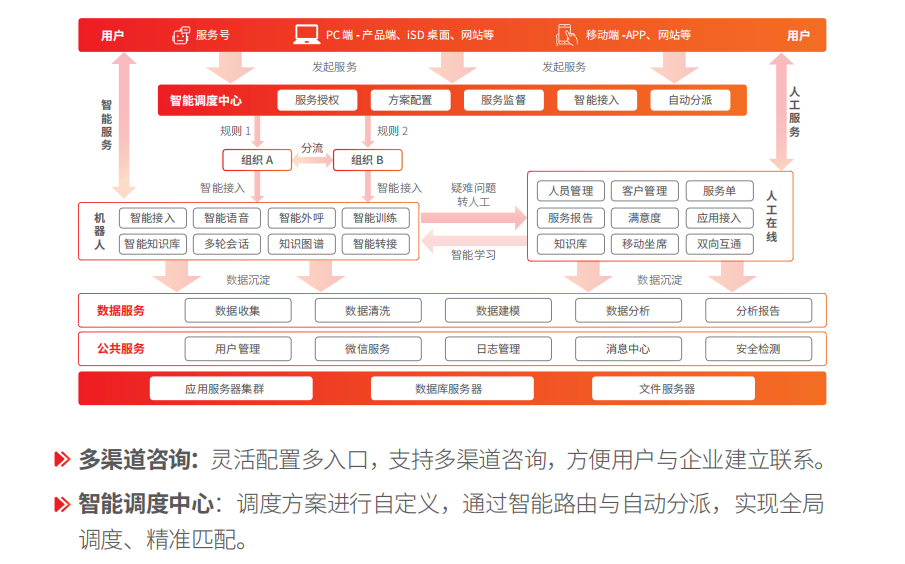Click the 智能转接 box
The image size is (905, 564).
point(375,244)
